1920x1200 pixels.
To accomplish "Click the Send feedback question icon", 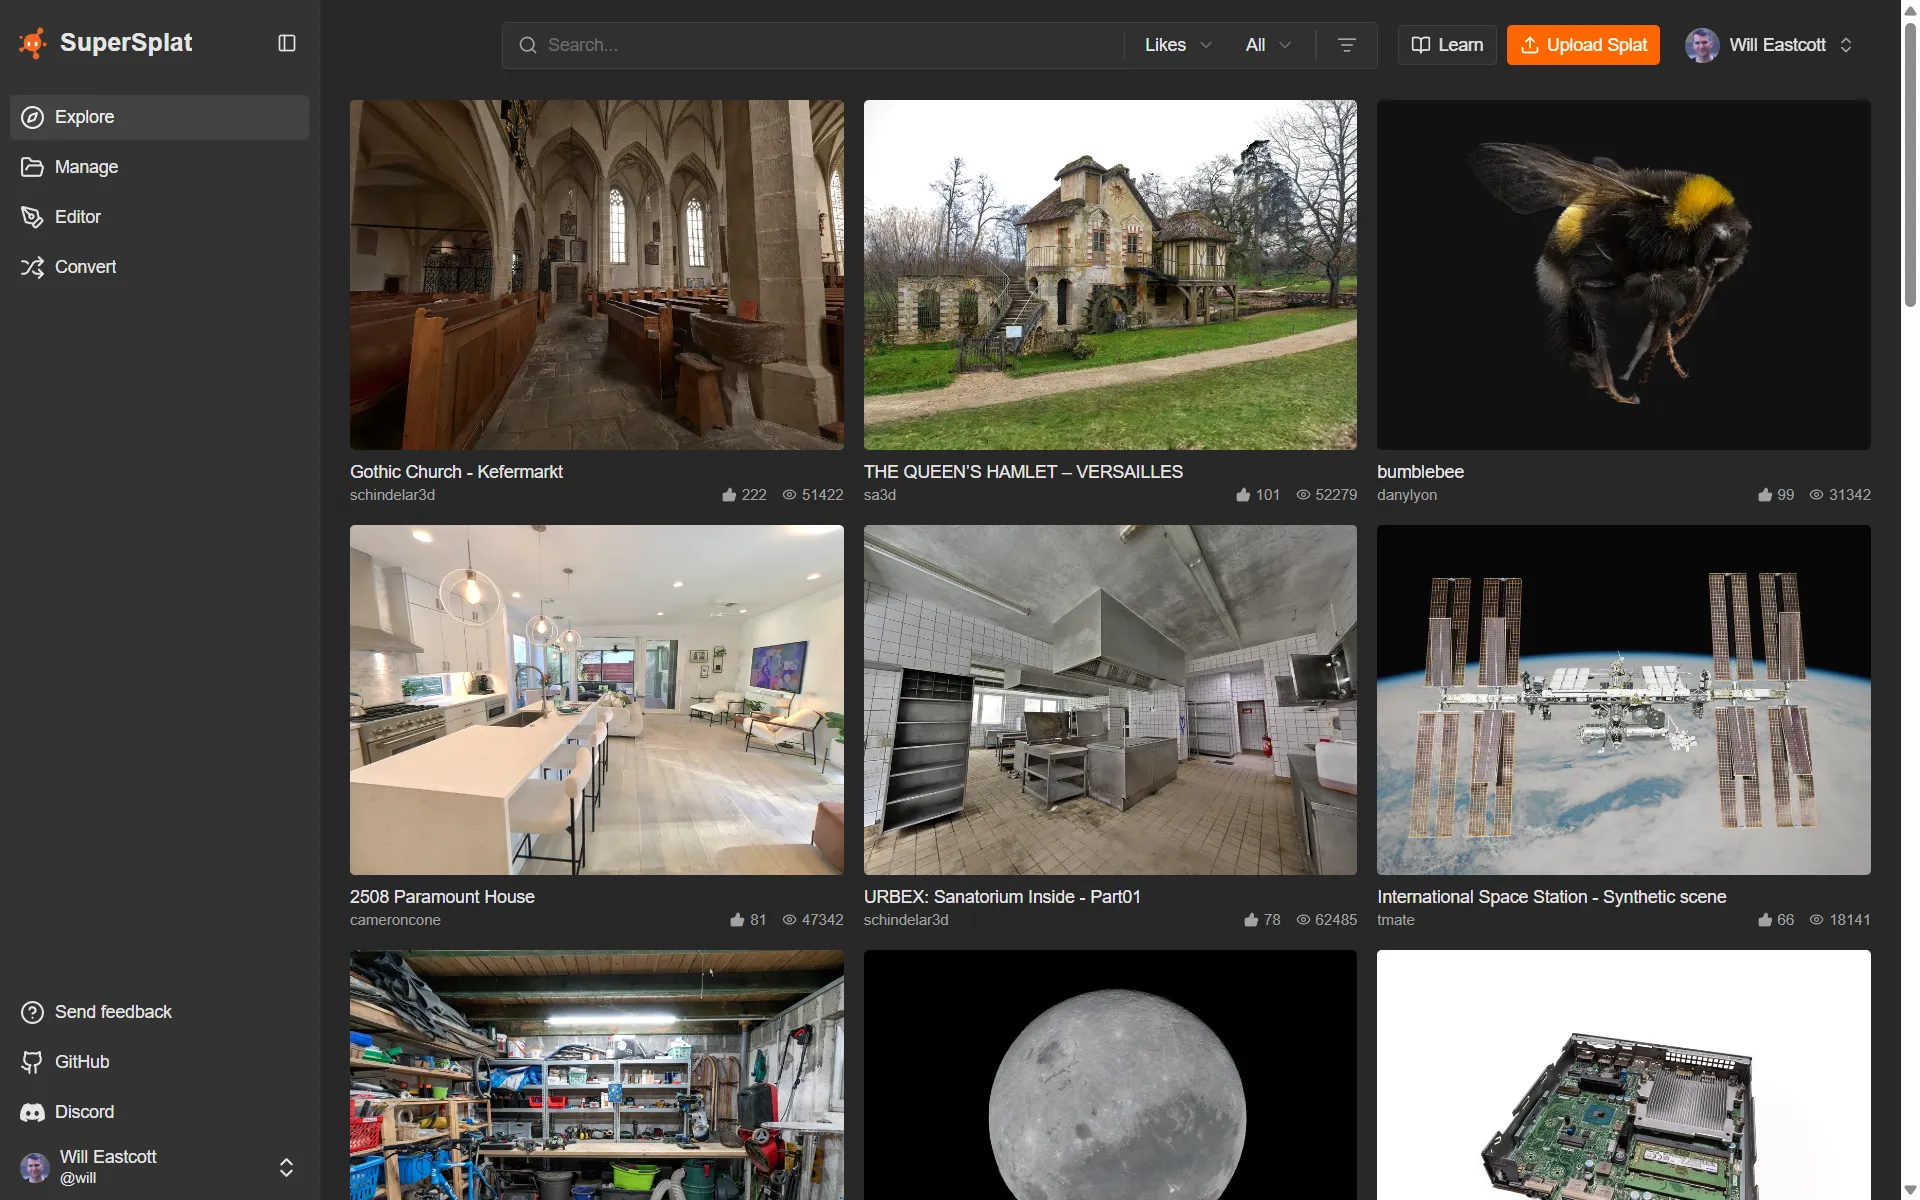I will coord(32,1012).
